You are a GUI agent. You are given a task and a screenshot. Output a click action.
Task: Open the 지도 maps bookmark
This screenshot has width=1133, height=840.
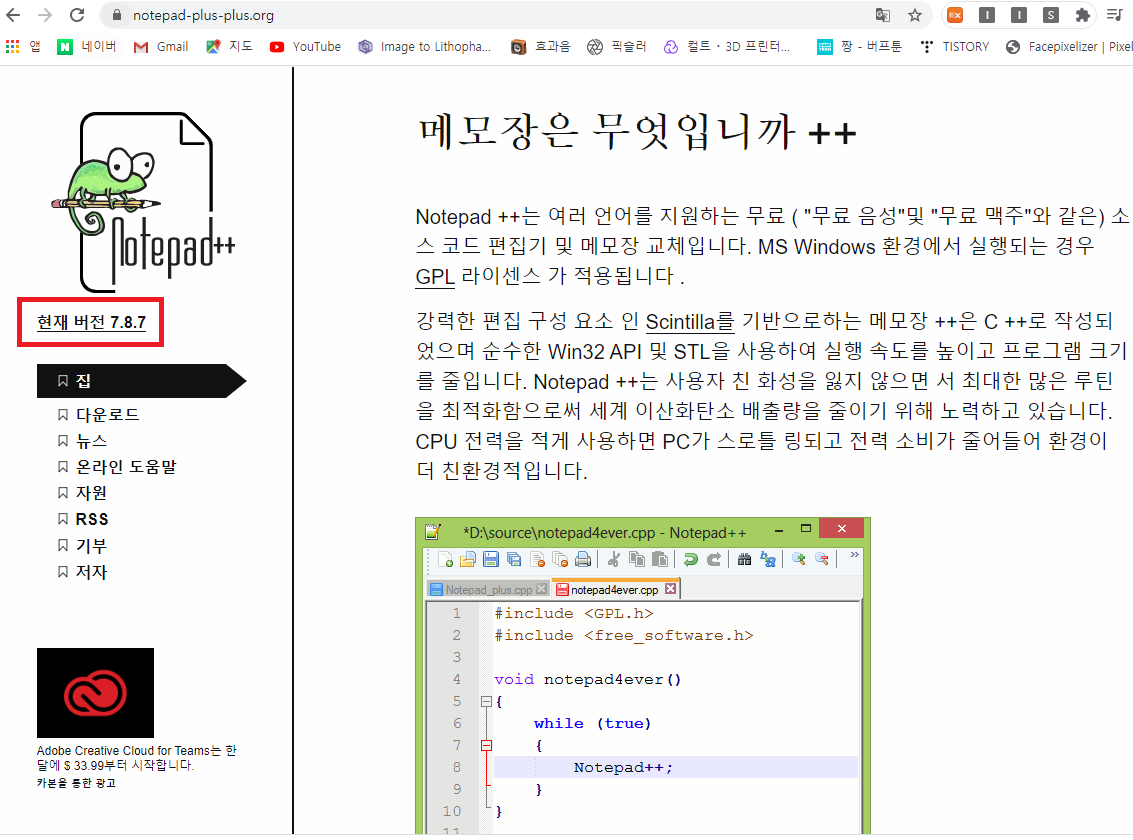click(229, 47)
